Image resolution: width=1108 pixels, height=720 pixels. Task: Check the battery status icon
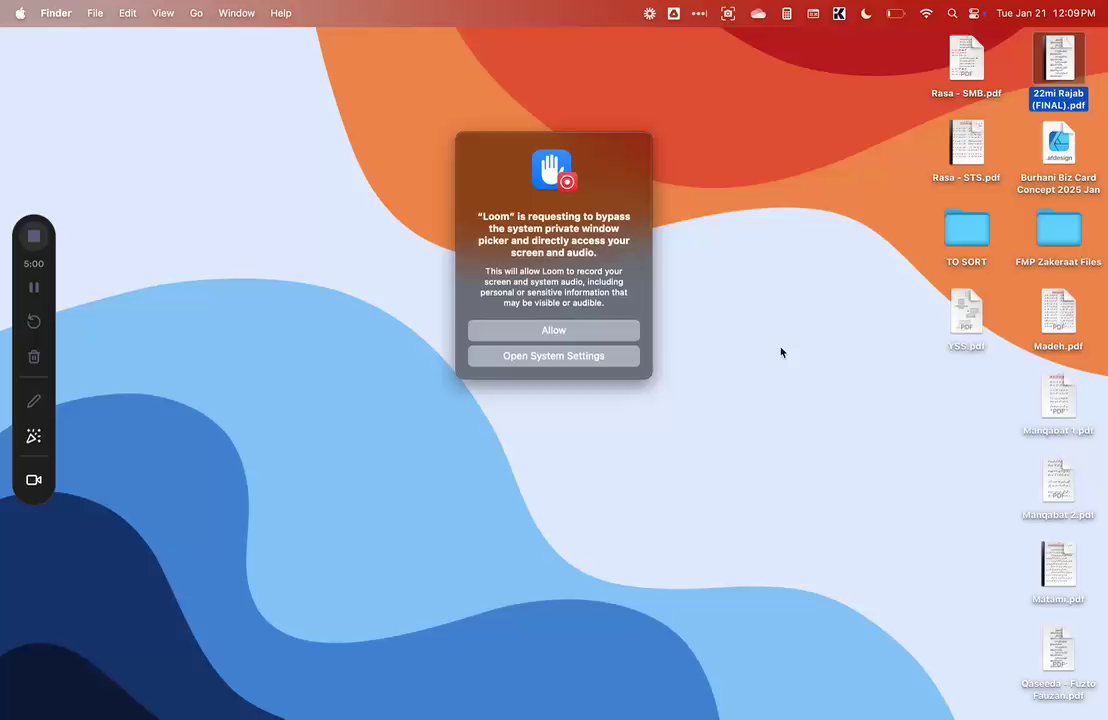895,13
